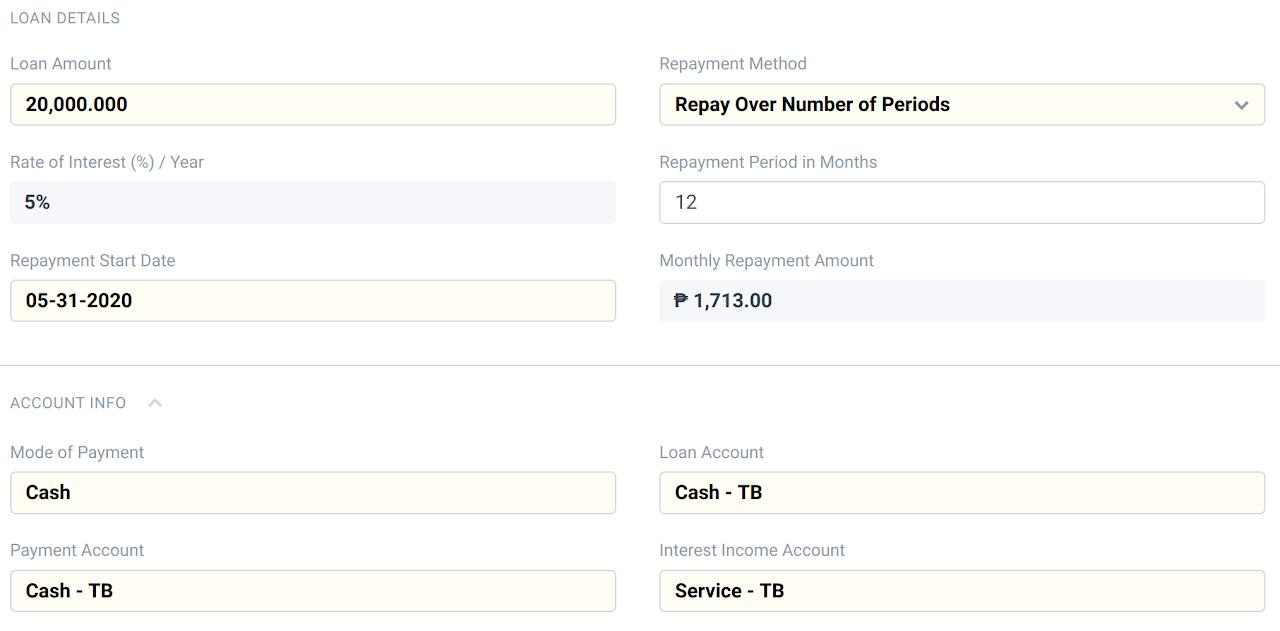Click the "Repayment Period in Months" label text

[768, 162]
